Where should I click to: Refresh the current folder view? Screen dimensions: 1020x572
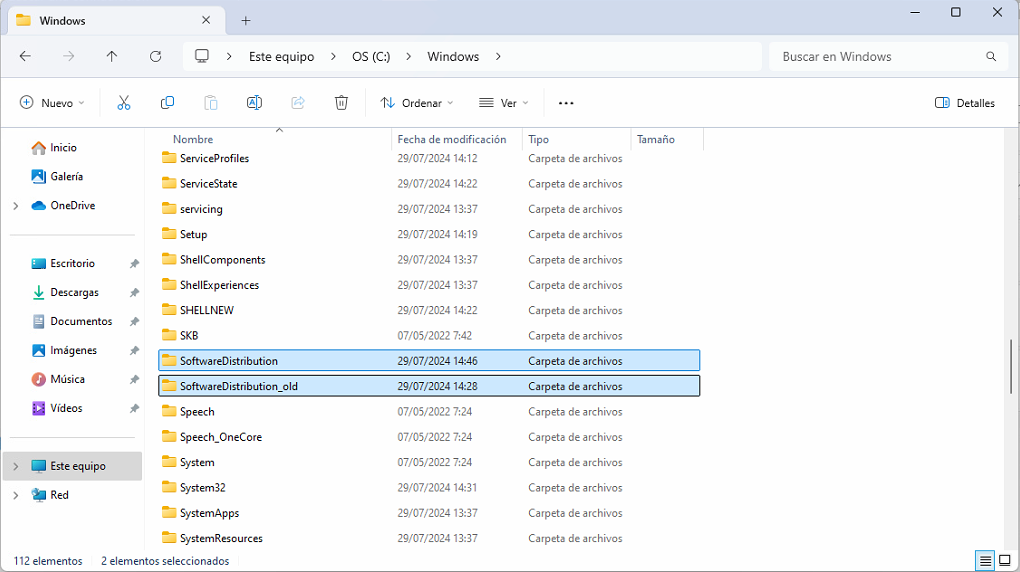click(155, 57)
